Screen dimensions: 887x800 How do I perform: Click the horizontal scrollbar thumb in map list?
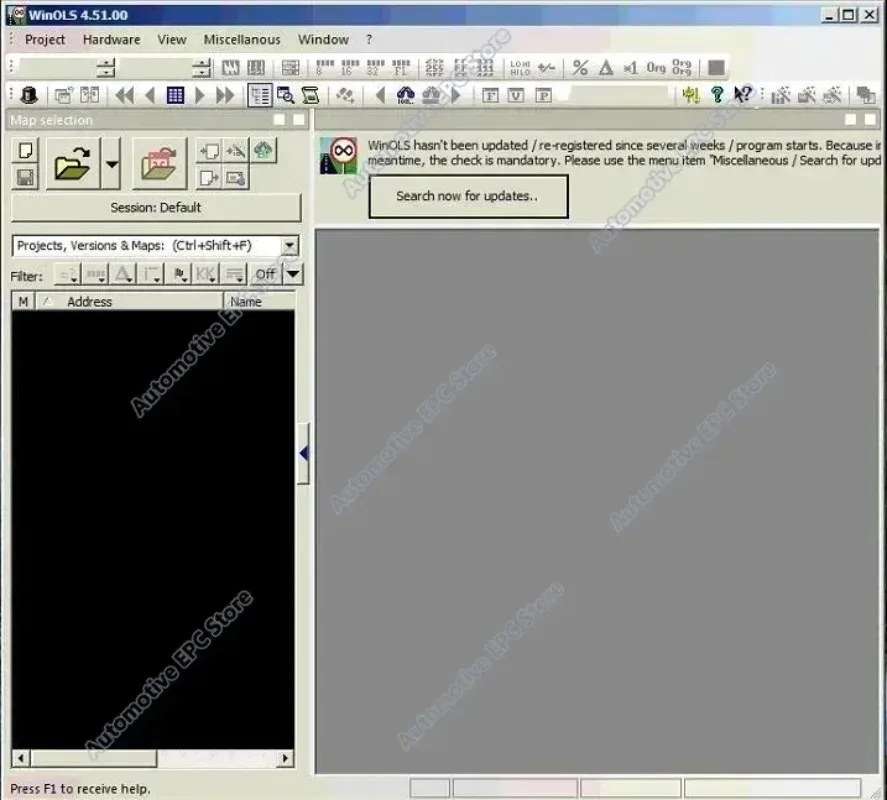pyautogui.click(x=93, y=758)
